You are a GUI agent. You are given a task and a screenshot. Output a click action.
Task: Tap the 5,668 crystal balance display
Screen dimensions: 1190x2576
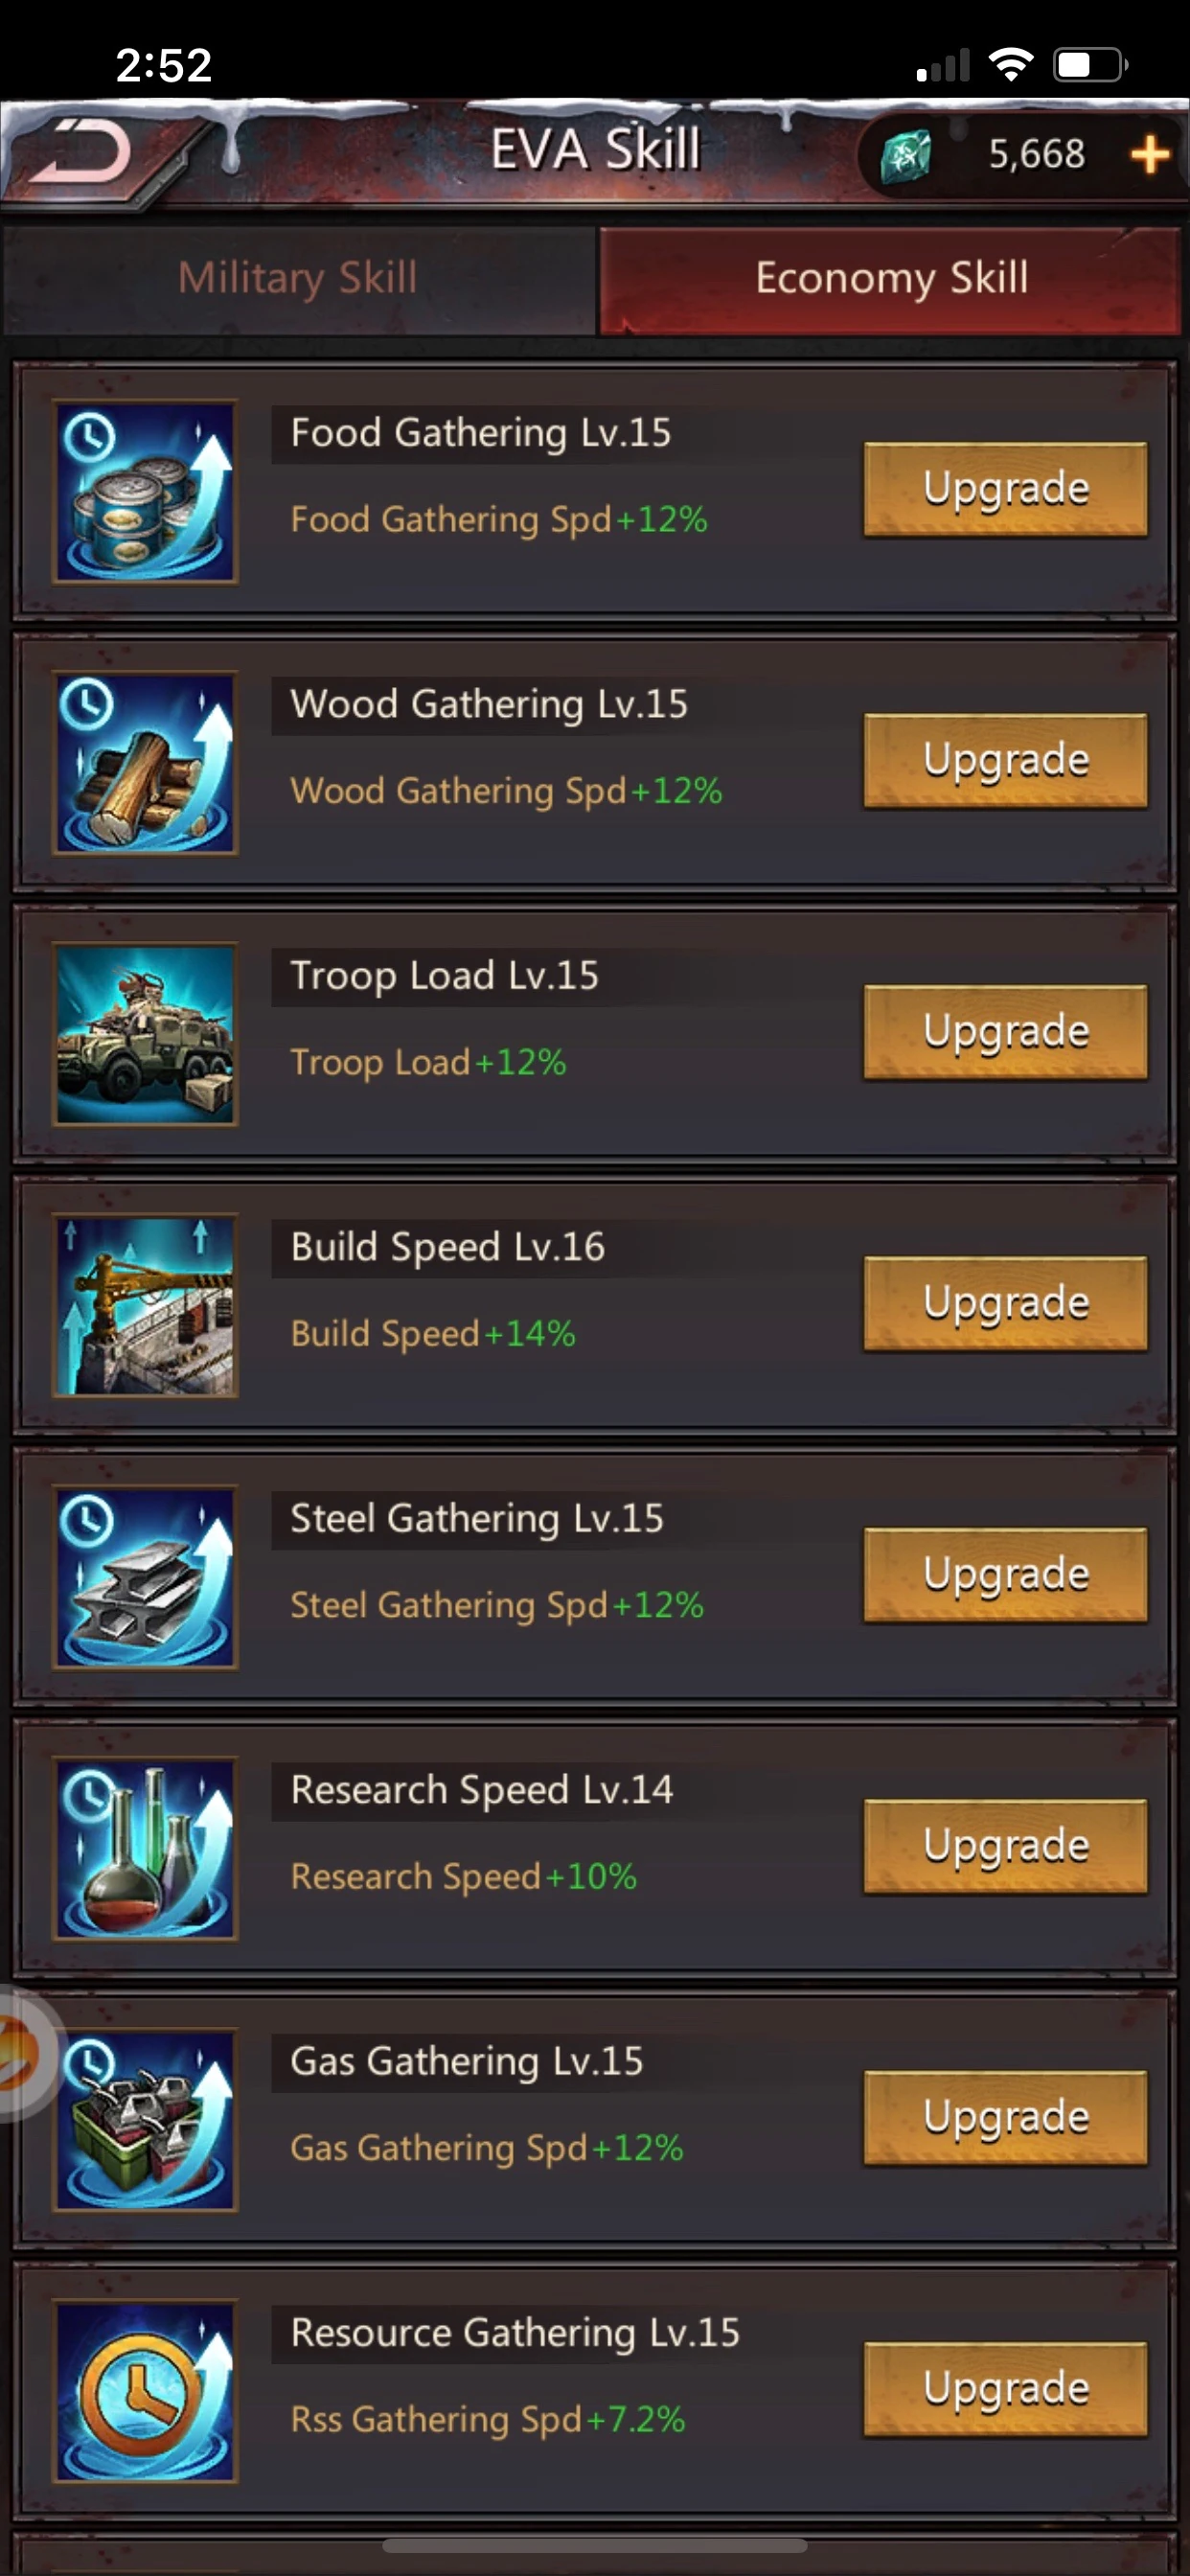pos(1037,155)
